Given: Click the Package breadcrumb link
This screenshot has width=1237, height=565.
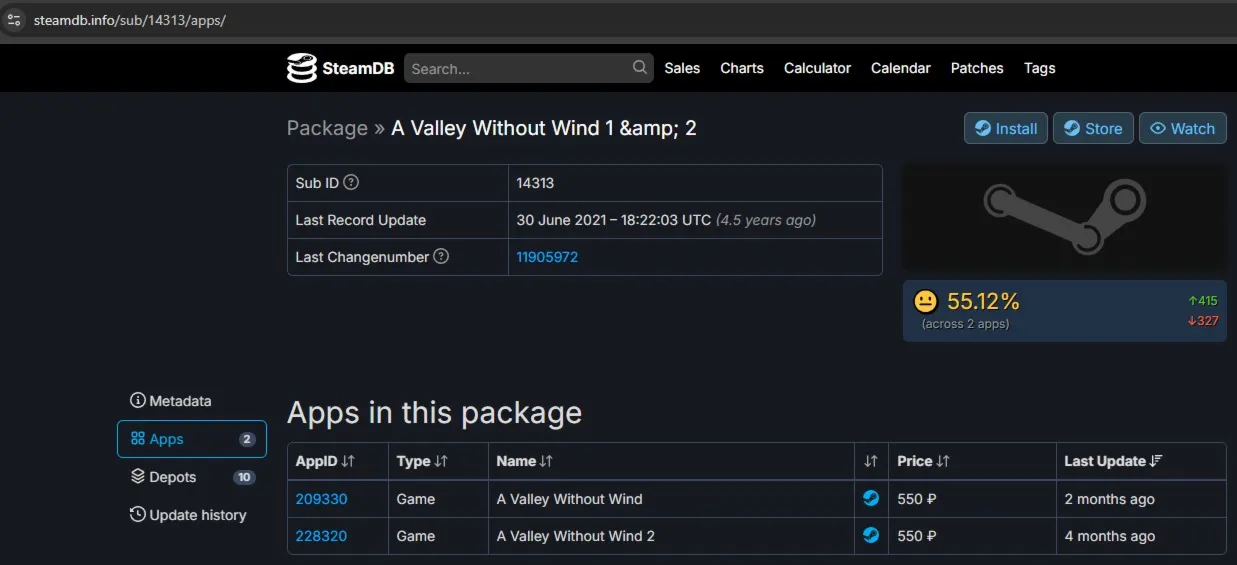Looking at the screenshot, I should point(327,128).
